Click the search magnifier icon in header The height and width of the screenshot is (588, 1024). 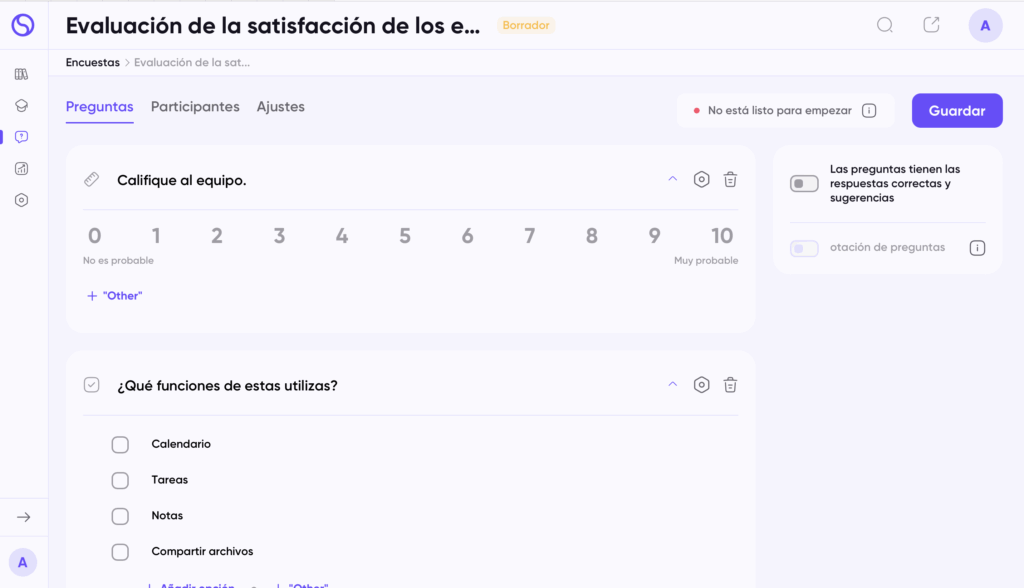coord(884,26)
